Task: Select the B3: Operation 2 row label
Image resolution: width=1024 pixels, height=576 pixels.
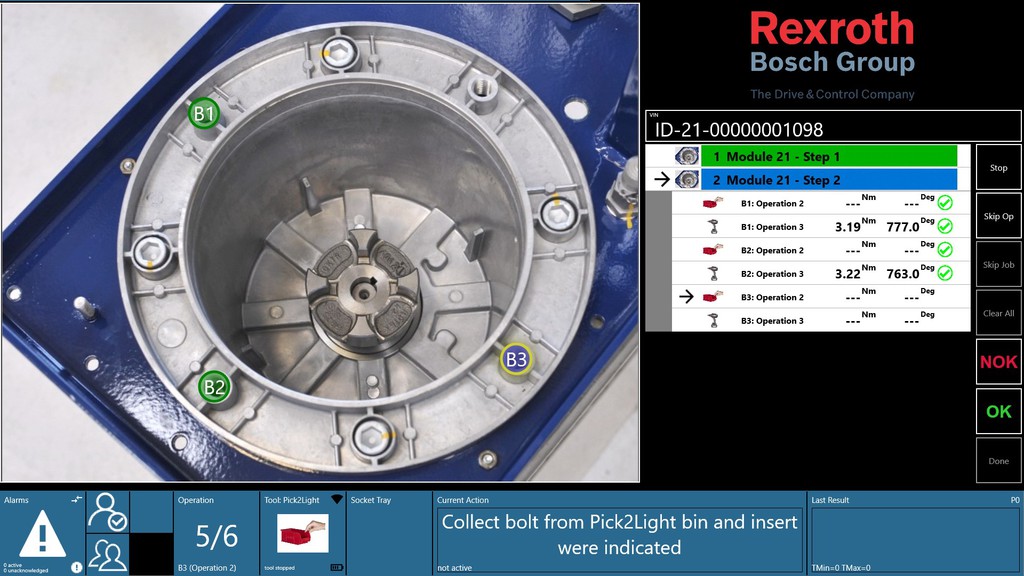Action: [772, 298]
